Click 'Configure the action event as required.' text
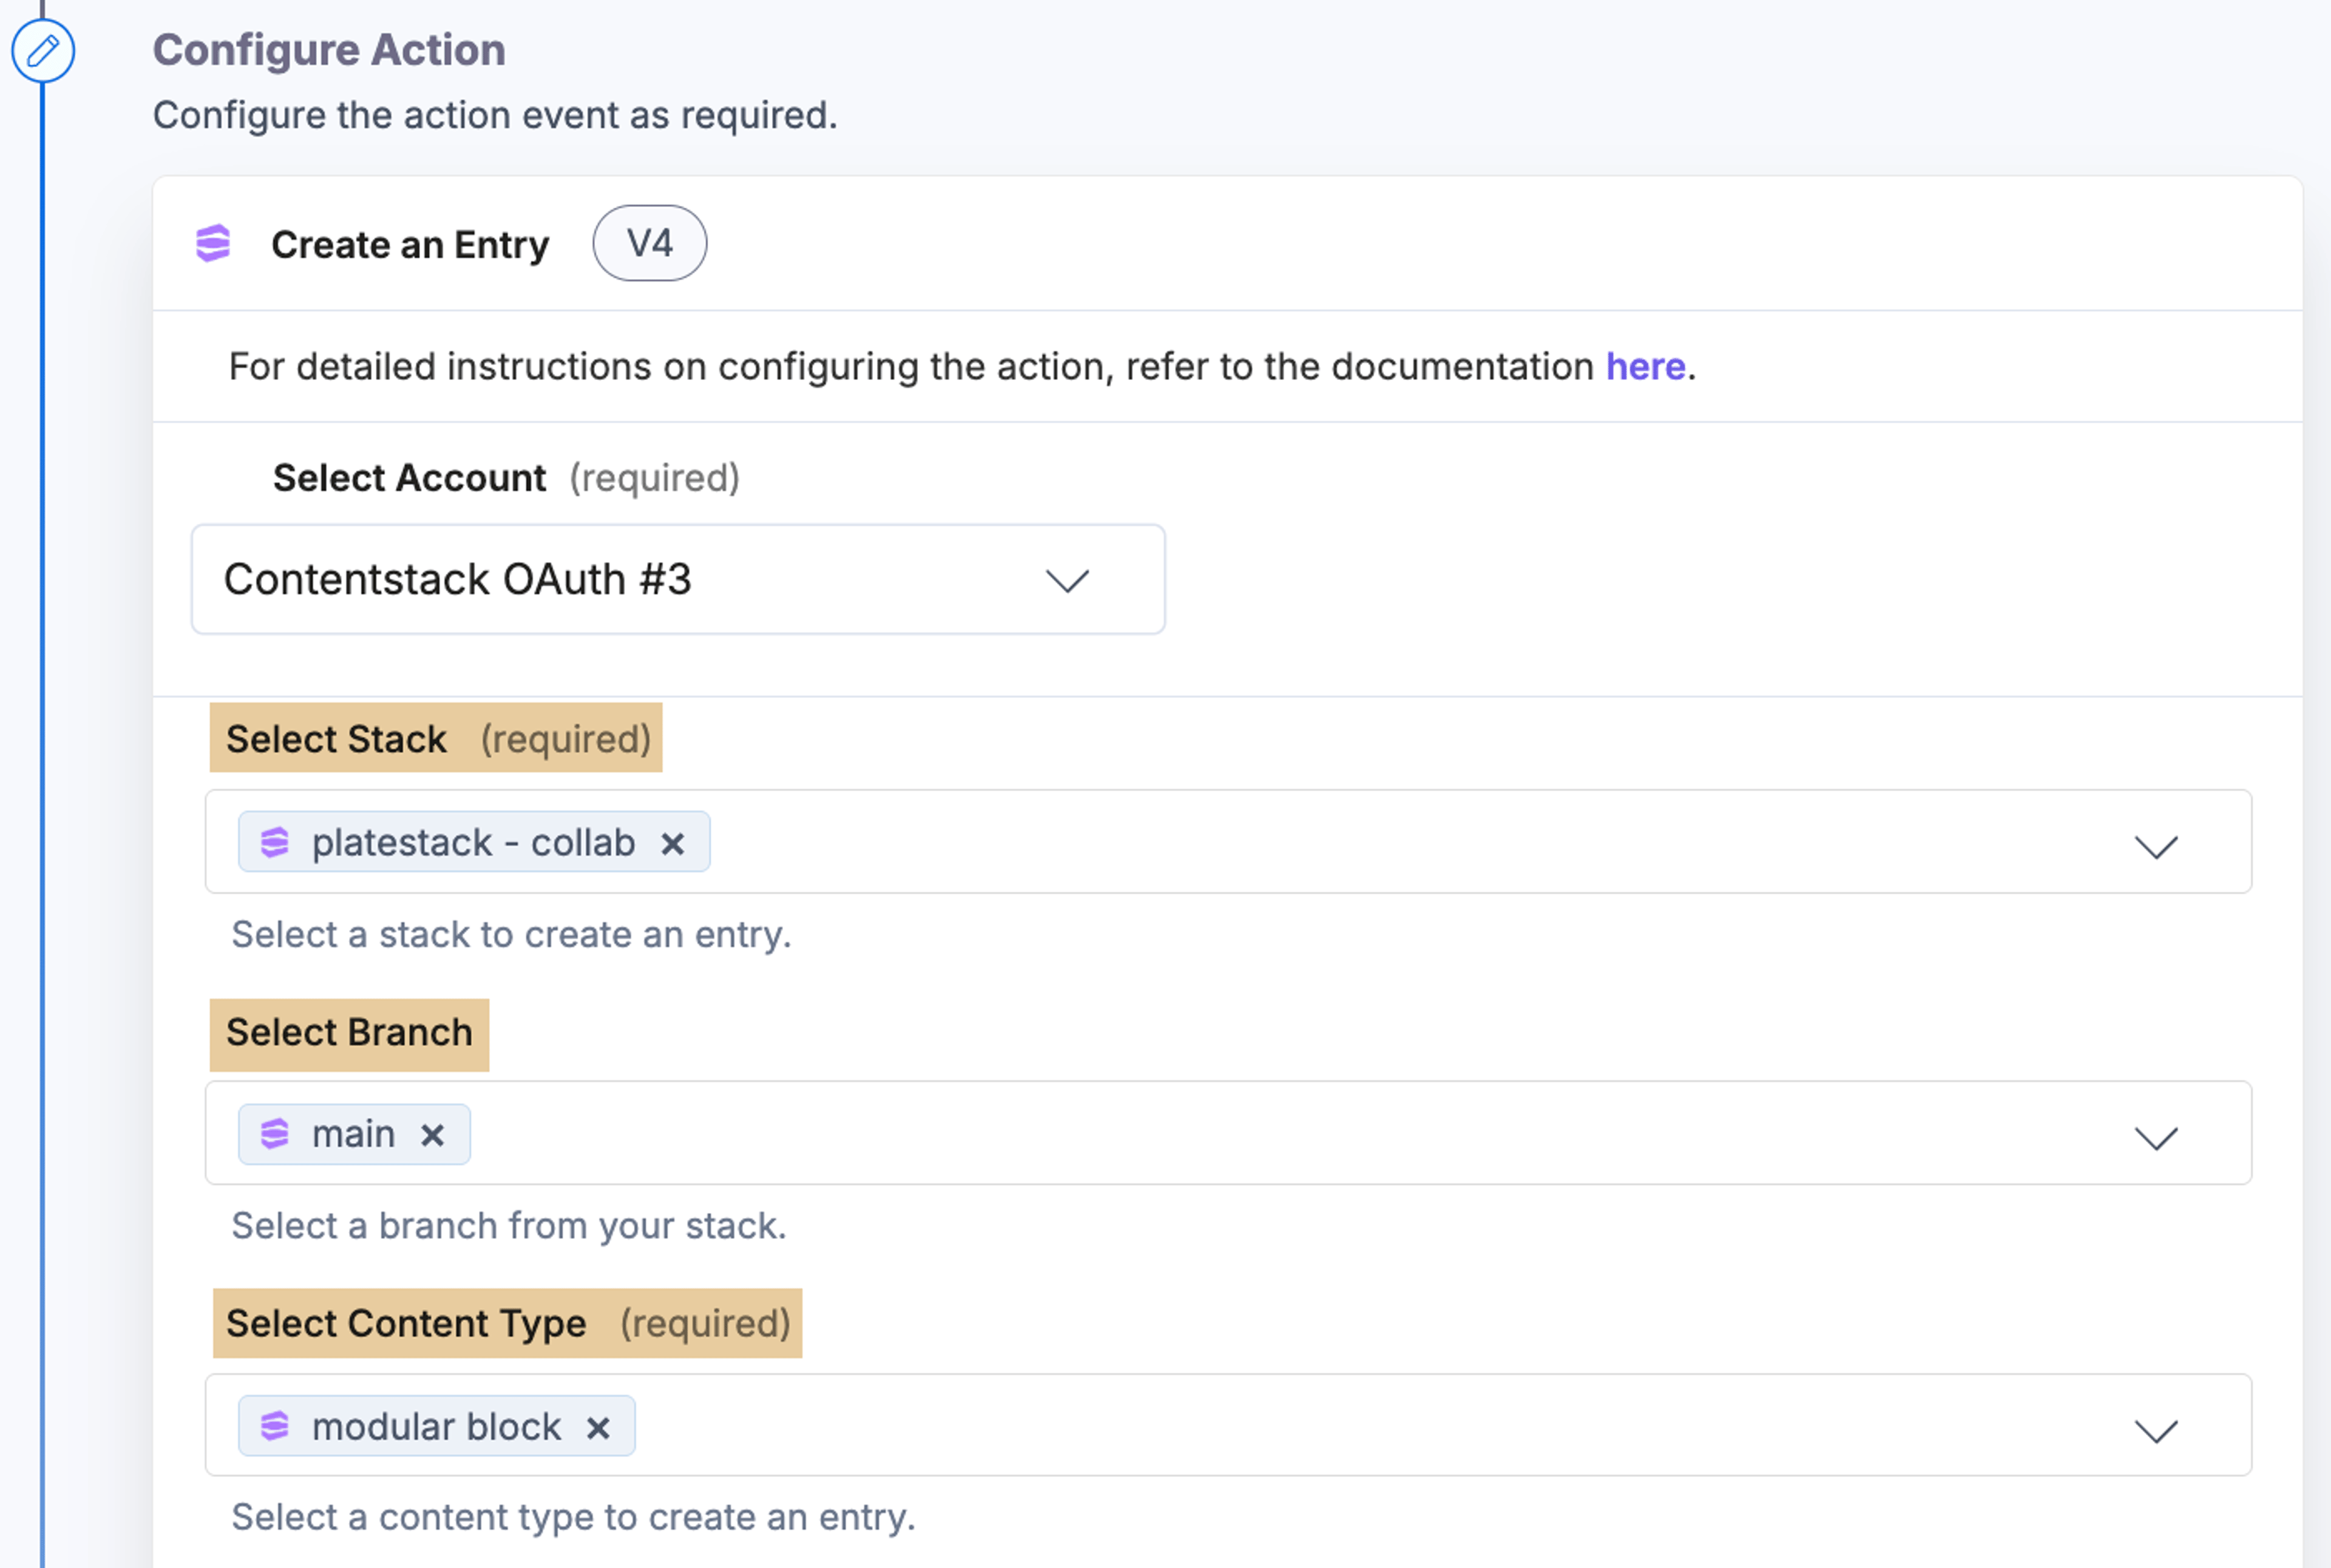The width and height of the screenshot is (2331, 1568). 495,116
